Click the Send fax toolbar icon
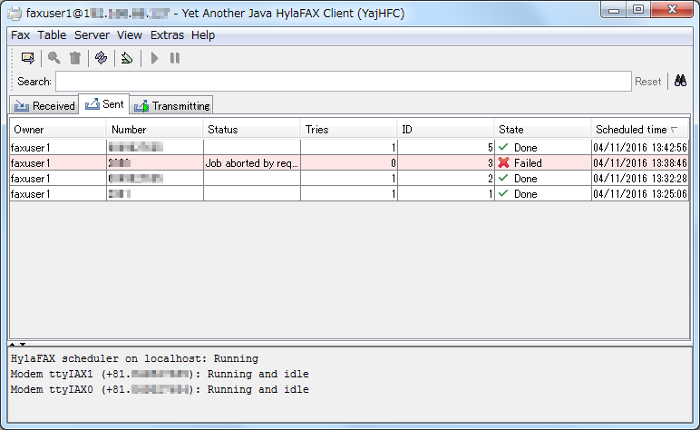The width and height of the screenshot is (700, 430). tap(28, 58)
